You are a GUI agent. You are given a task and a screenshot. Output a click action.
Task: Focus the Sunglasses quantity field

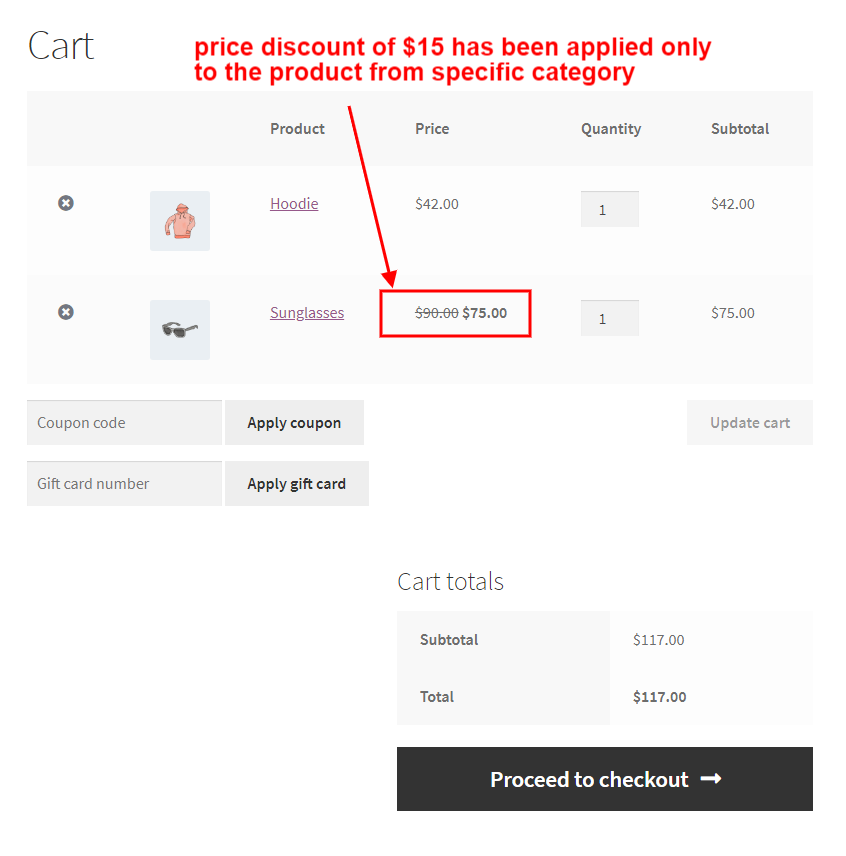(610, 318)
